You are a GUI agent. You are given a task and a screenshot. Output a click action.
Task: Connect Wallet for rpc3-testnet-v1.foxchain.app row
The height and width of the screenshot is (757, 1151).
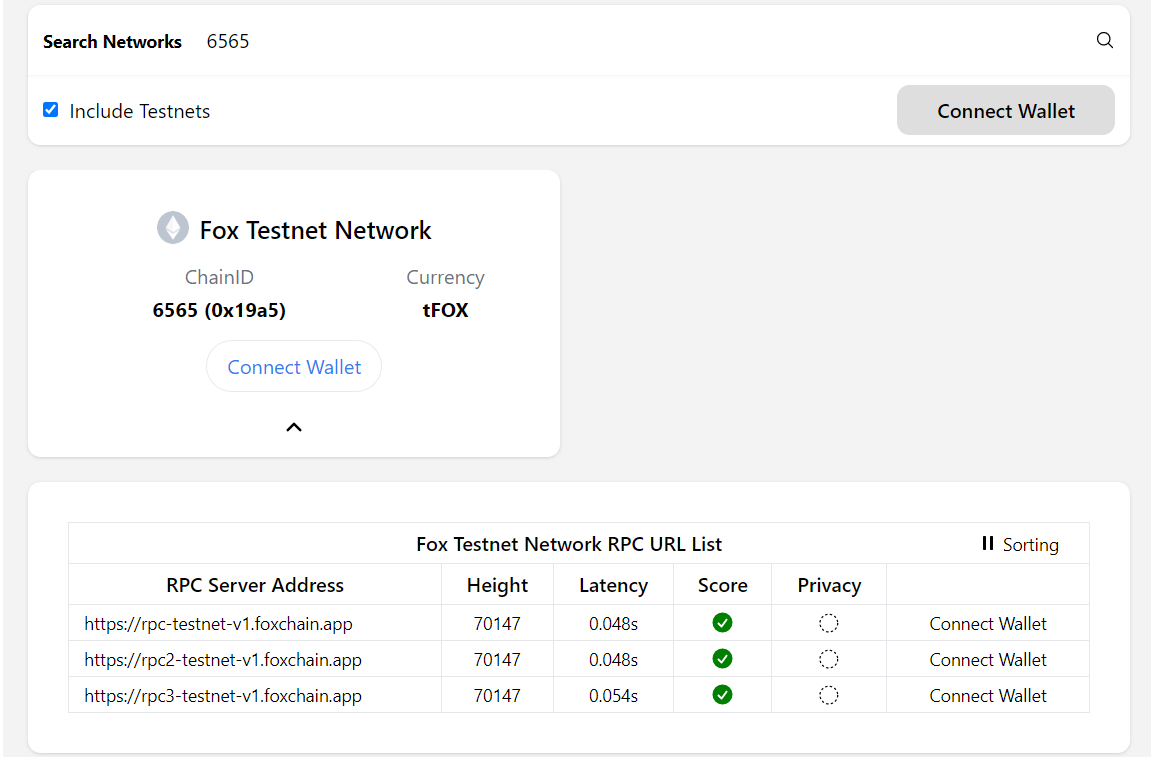987,695
